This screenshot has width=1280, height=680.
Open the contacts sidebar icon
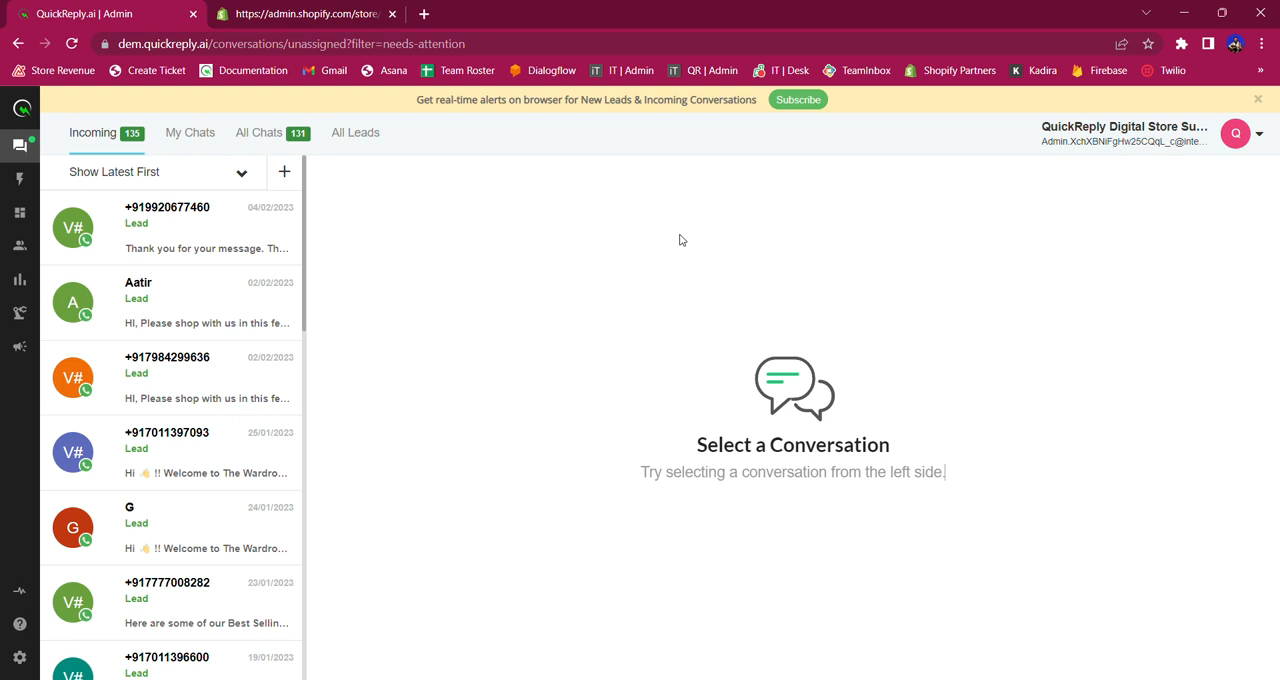[x=20, y=245]
